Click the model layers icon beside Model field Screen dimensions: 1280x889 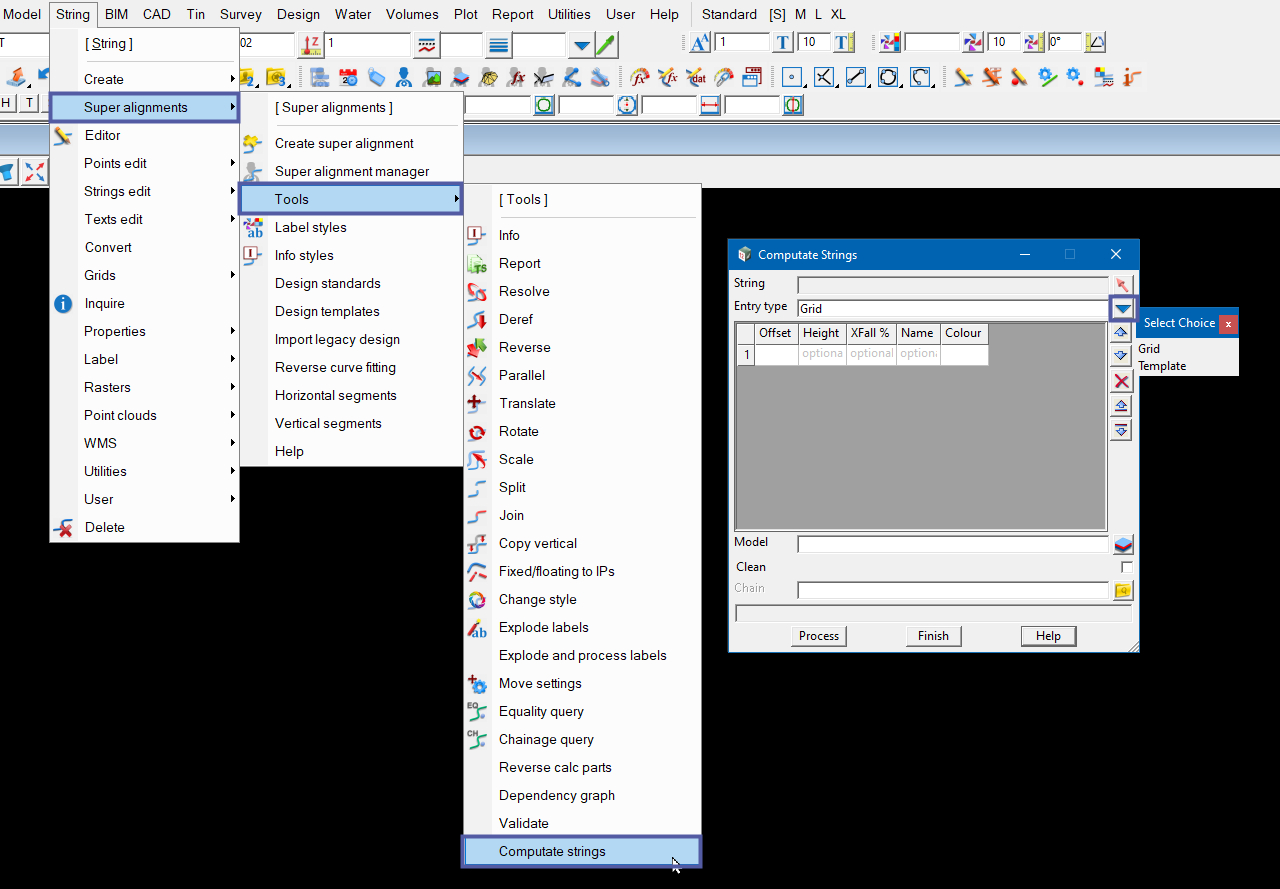click(x=1123, y=545)
